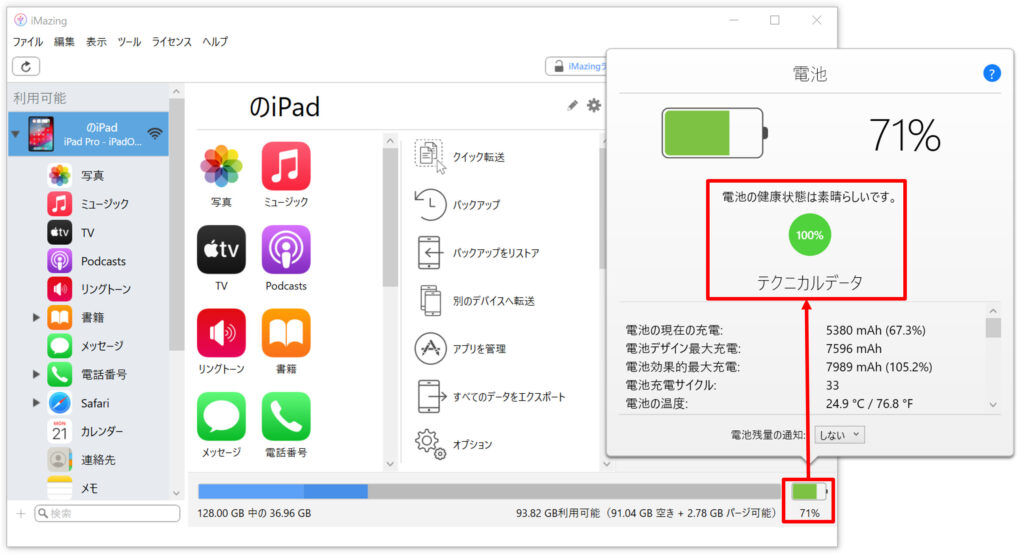This screenshot has height=555, width=1024.
Task: Open the 電池残量の通知 dropdown
Action: (840, 435)
